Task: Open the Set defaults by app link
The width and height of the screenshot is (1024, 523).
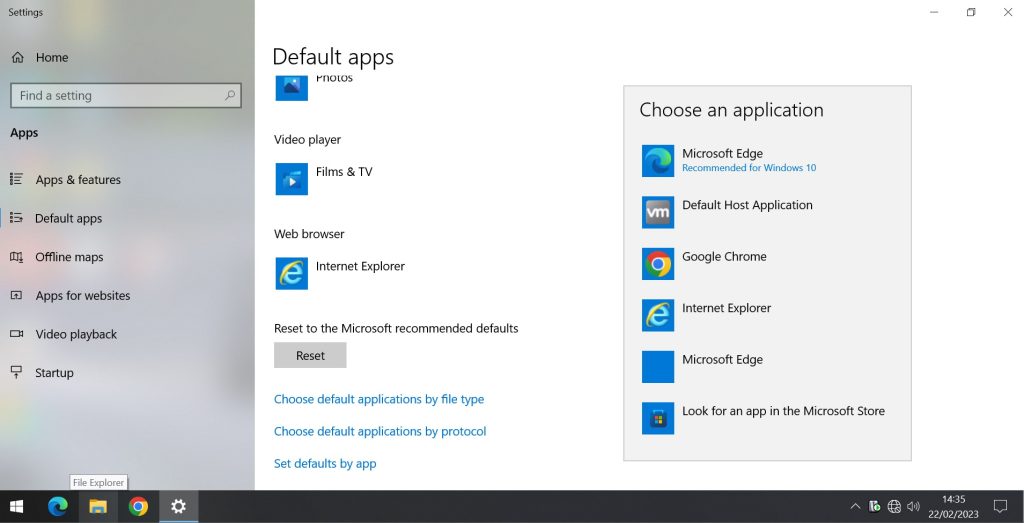Action: coord(325,464)
